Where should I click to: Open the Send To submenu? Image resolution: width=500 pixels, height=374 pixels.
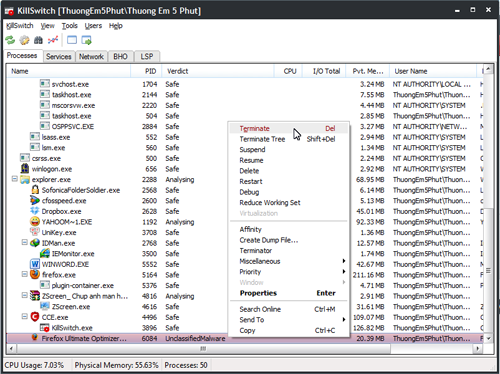[289, 320]
